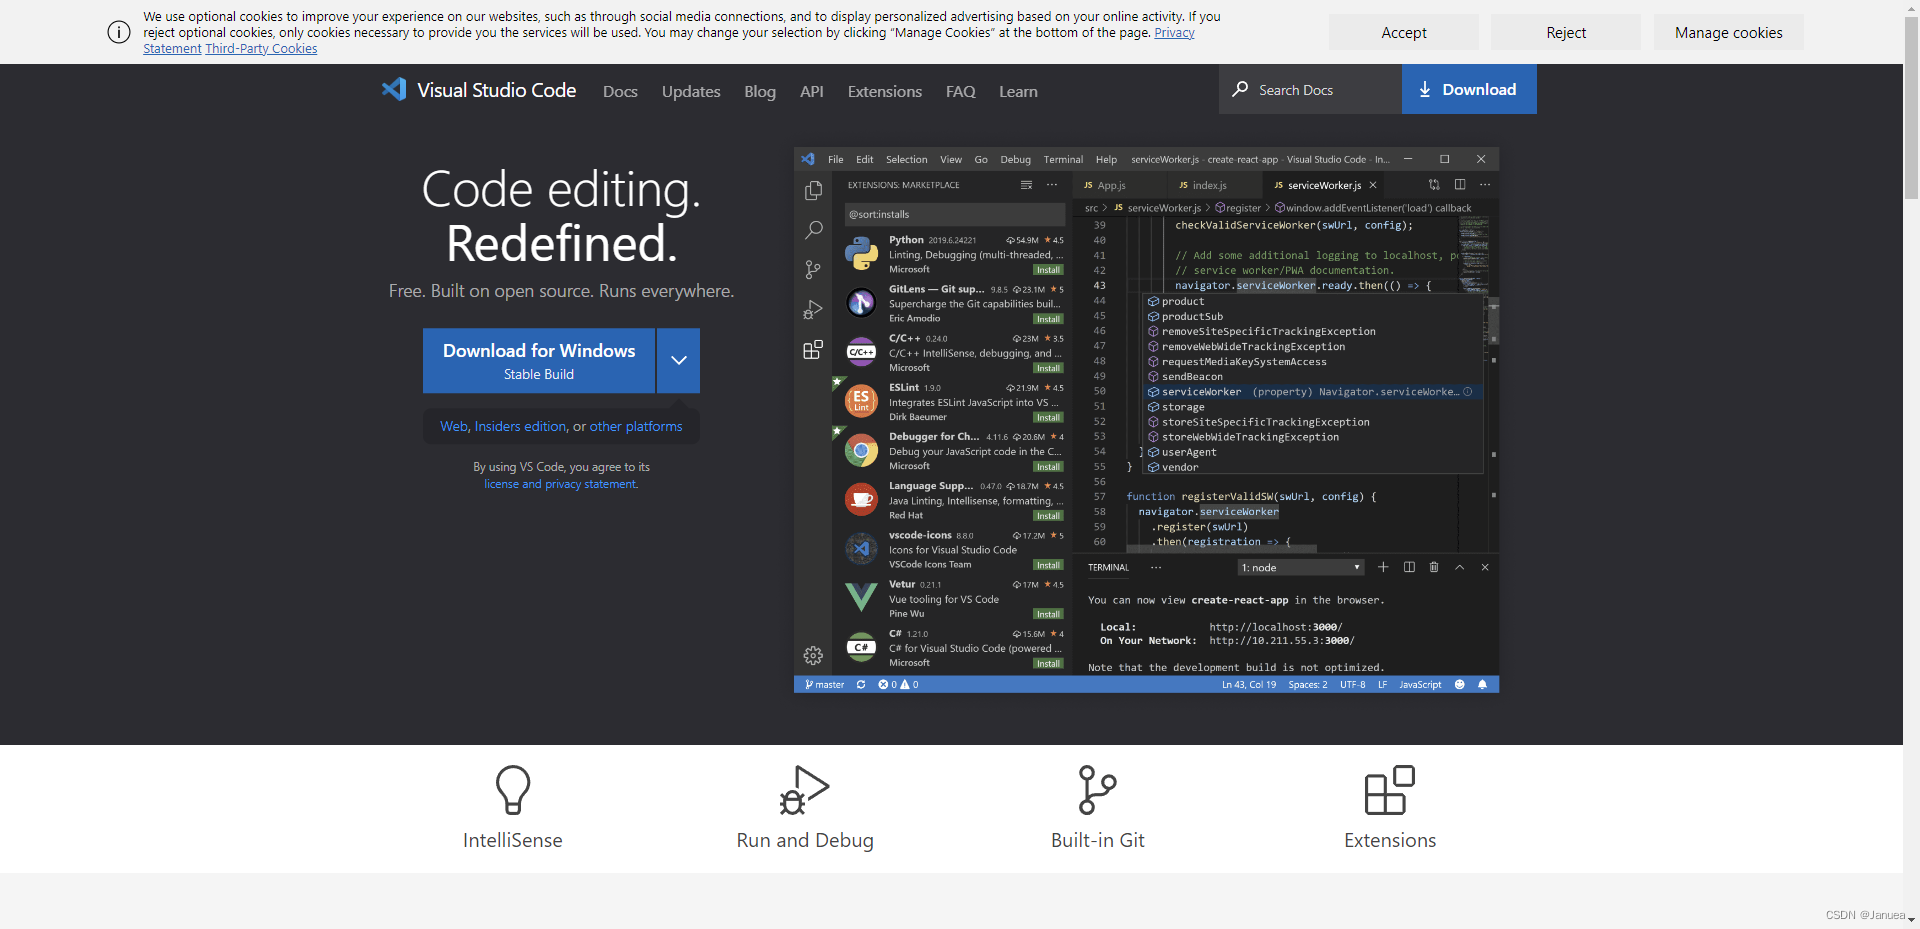
Task: Open the Manage gear icon in activity bar
Action: click(x=813, y=656)
